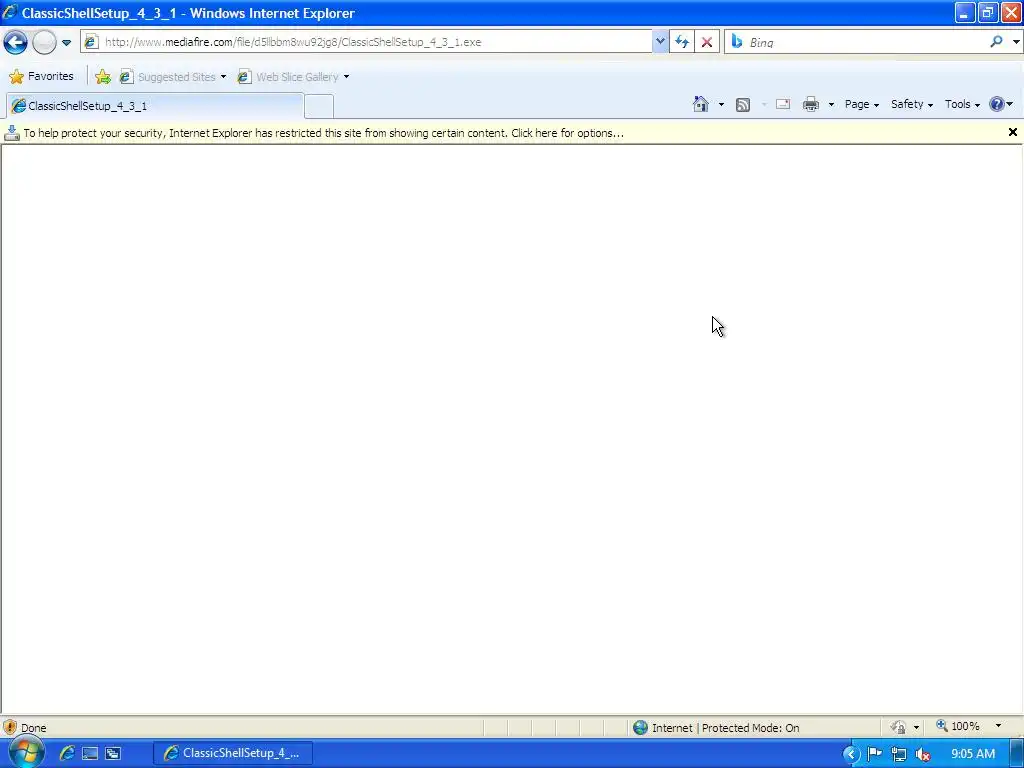Open a new blank tab
The width and height of the screenshot is (1024, 768).
[319, 106]
